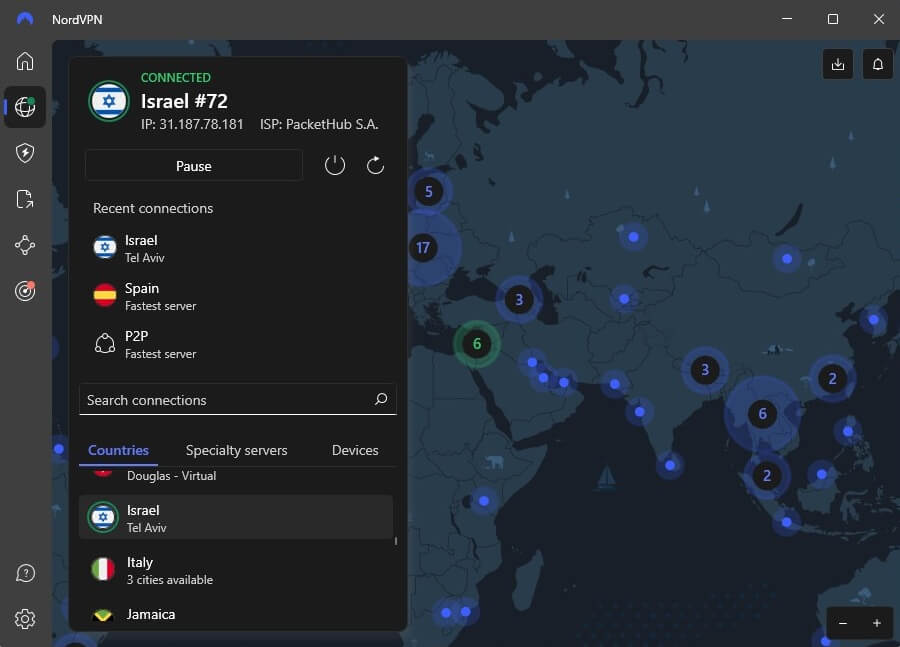Switch to the Countries tab
This screenshot has height=647, width=900.
point(118,450)
